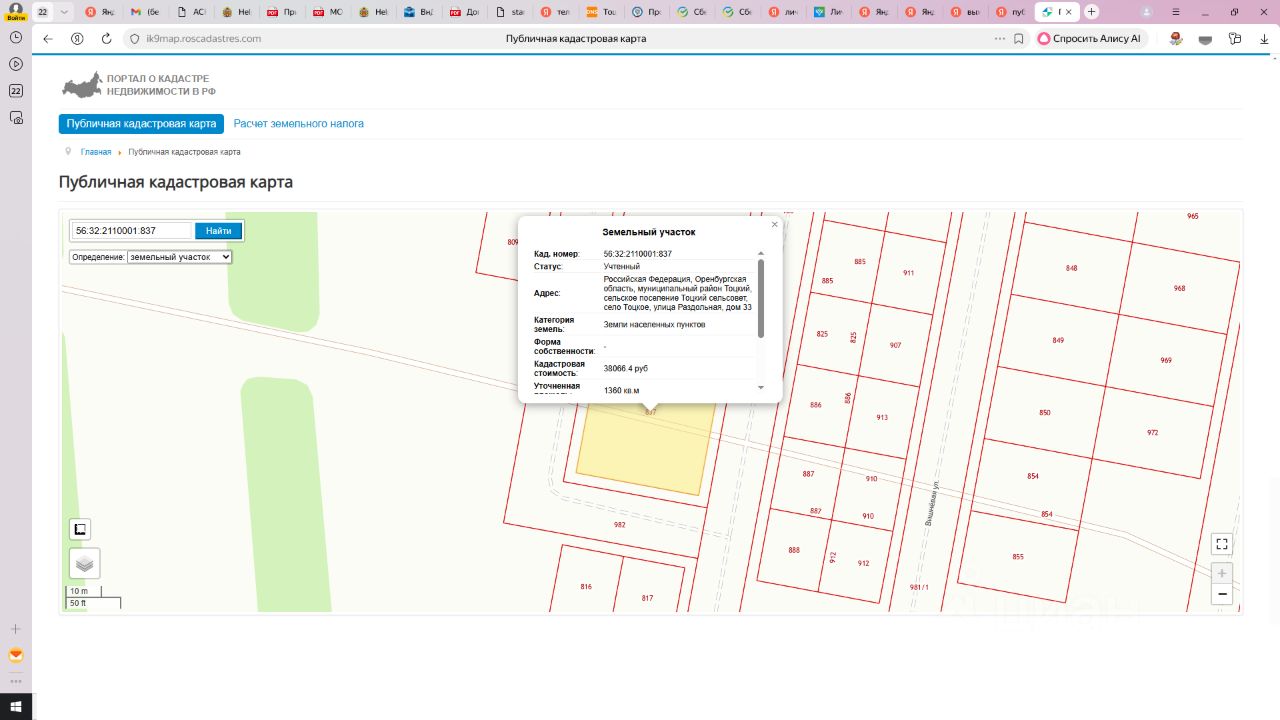The height and width of the screenshot is (720, 1280).
Task: Toggle fullscreen map view
Action: coord(1221,544)
